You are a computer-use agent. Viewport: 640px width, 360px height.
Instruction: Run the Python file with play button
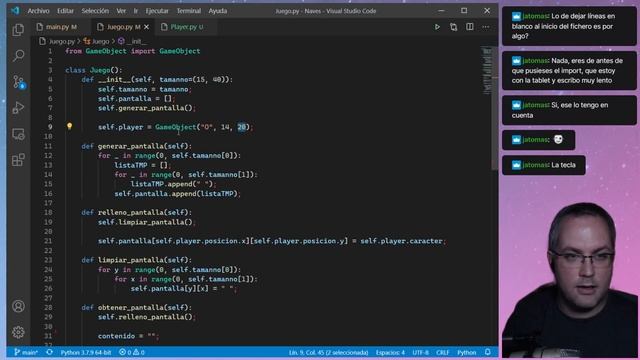(x=437, y=27)
